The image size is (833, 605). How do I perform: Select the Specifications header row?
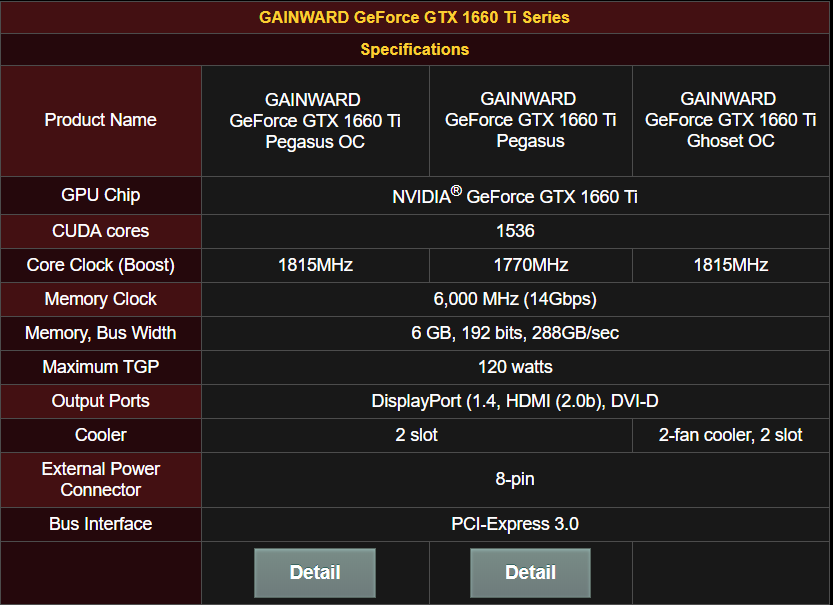(415, 49)
